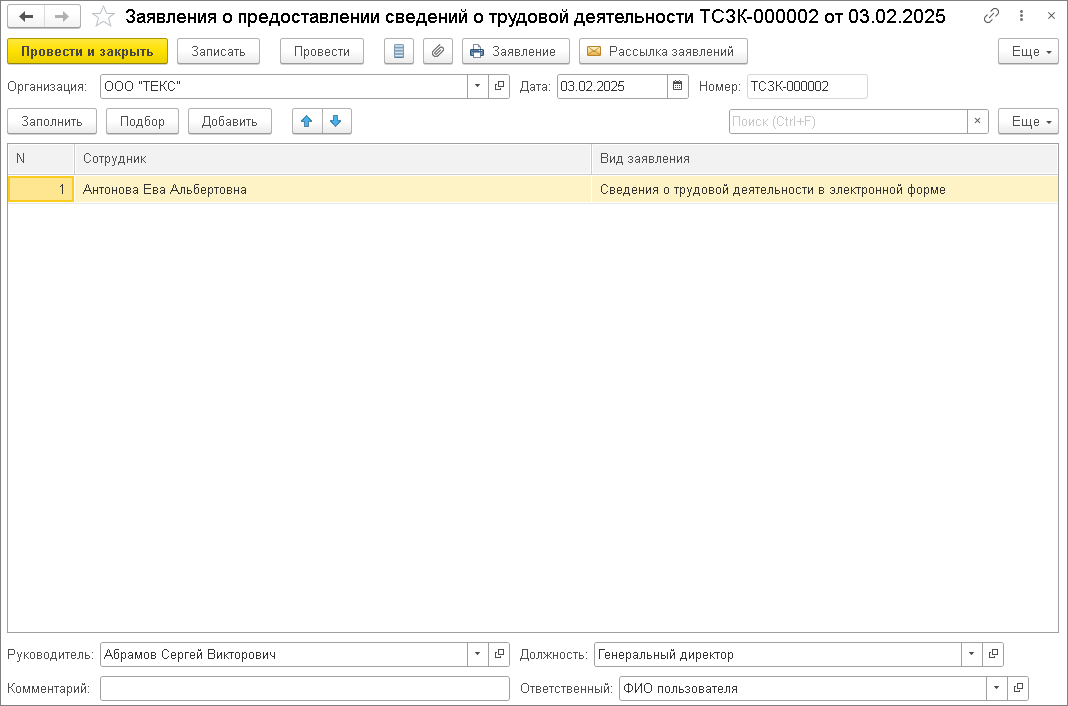Move row up with blue arrow
1068x706 pixels.
pos(307,121)
